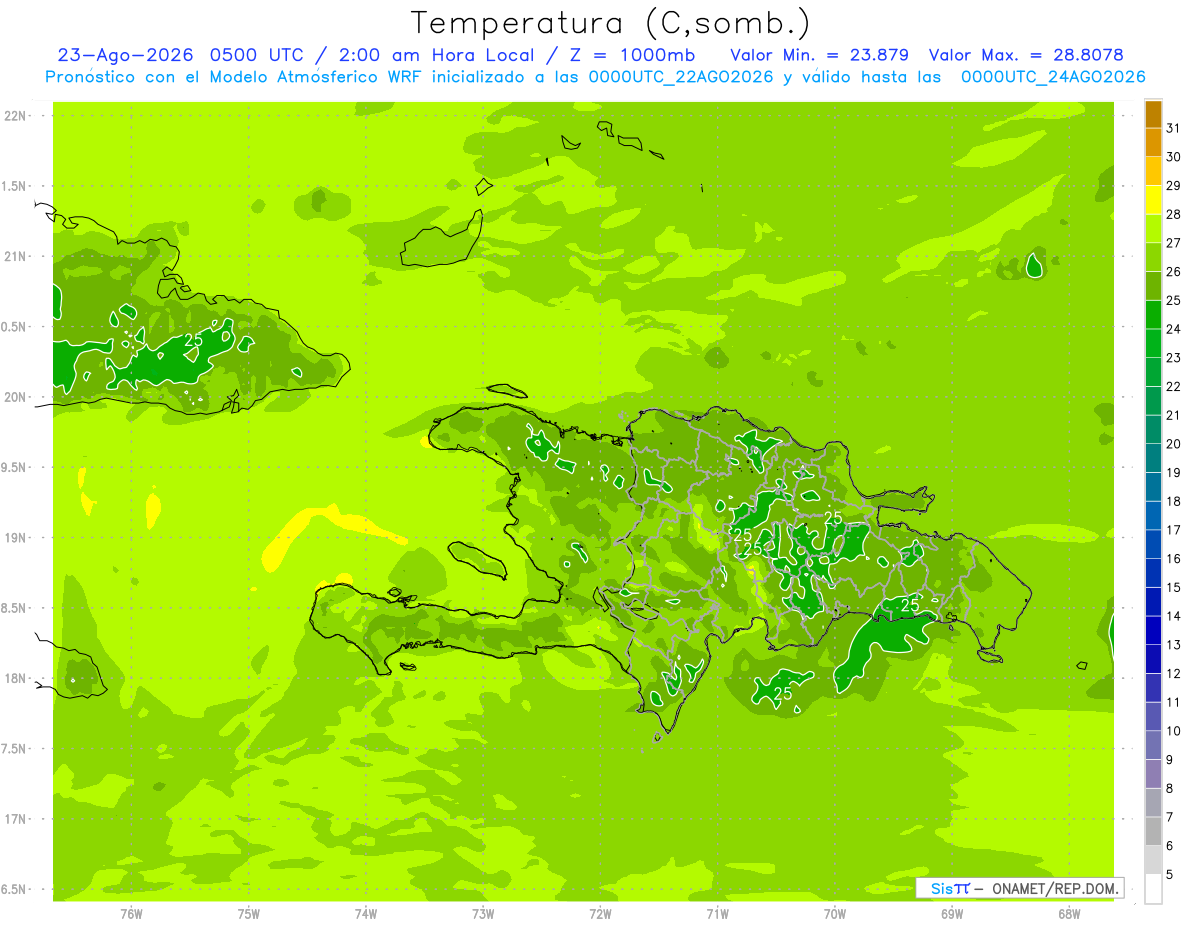This screenshot has height=927, width=1200.
Task: Click the longitude axis label "72W"
Action: pyautogui.click(x=600, y=914)
